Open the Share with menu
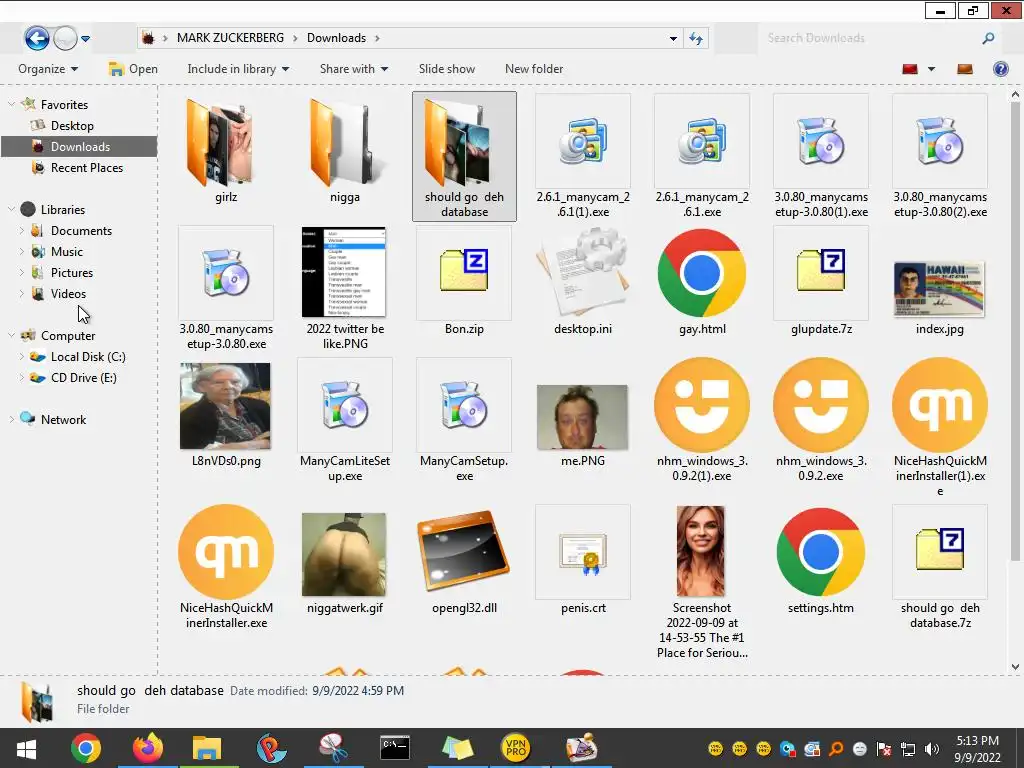The image size is (1024, 768). click(x=353, y=69)
